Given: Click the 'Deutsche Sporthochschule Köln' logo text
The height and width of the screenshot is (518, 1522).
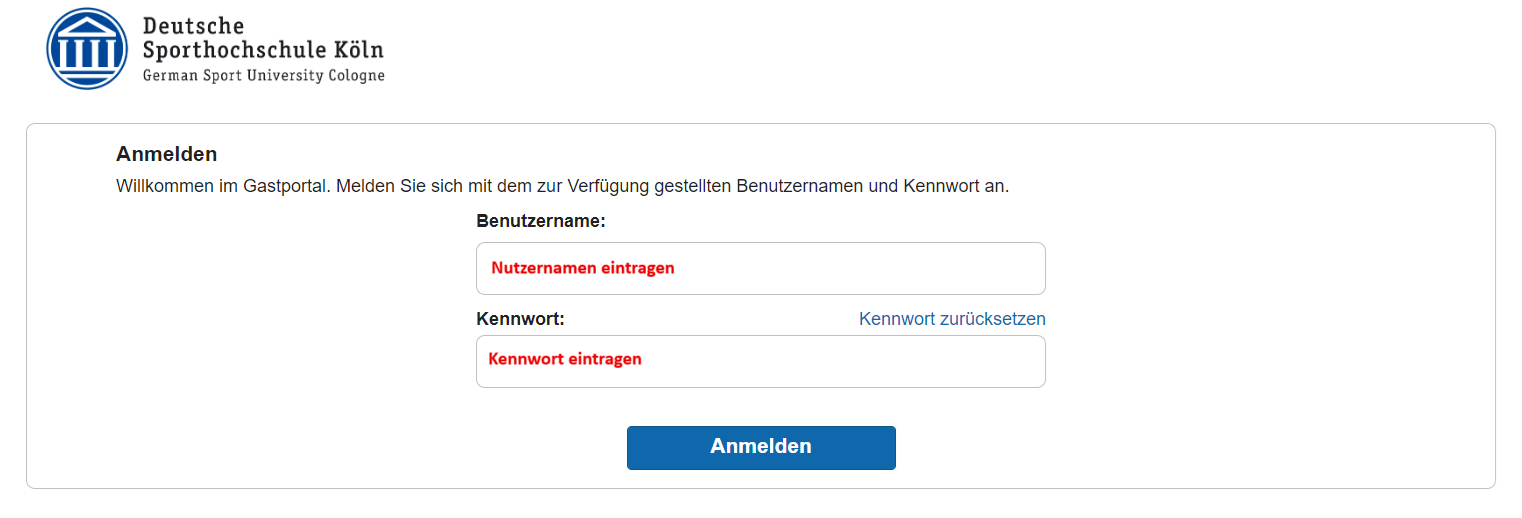Looking at the screenshot, I should (x=263, y=38).
